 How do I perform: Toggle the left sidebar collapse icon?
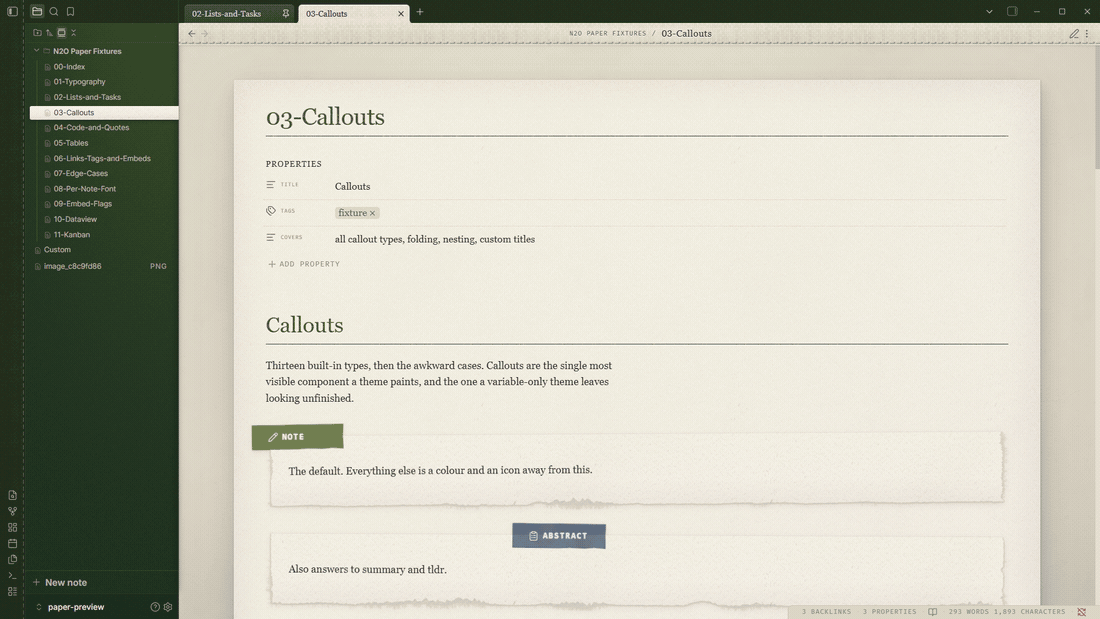click(x=12, y=11)
